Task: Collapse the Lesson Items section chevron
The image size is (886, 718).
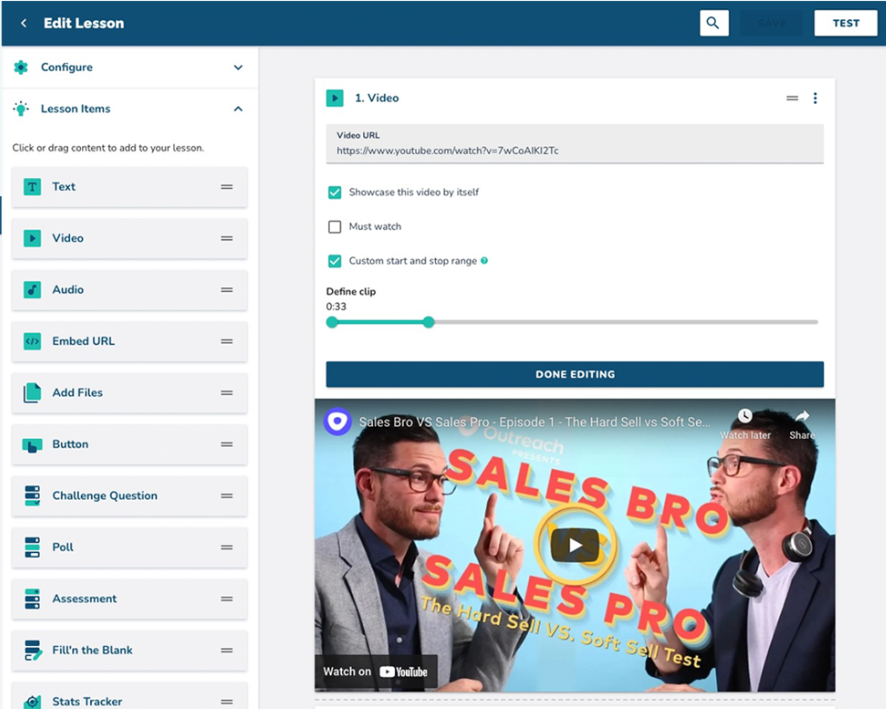Action: click(238, 108)
